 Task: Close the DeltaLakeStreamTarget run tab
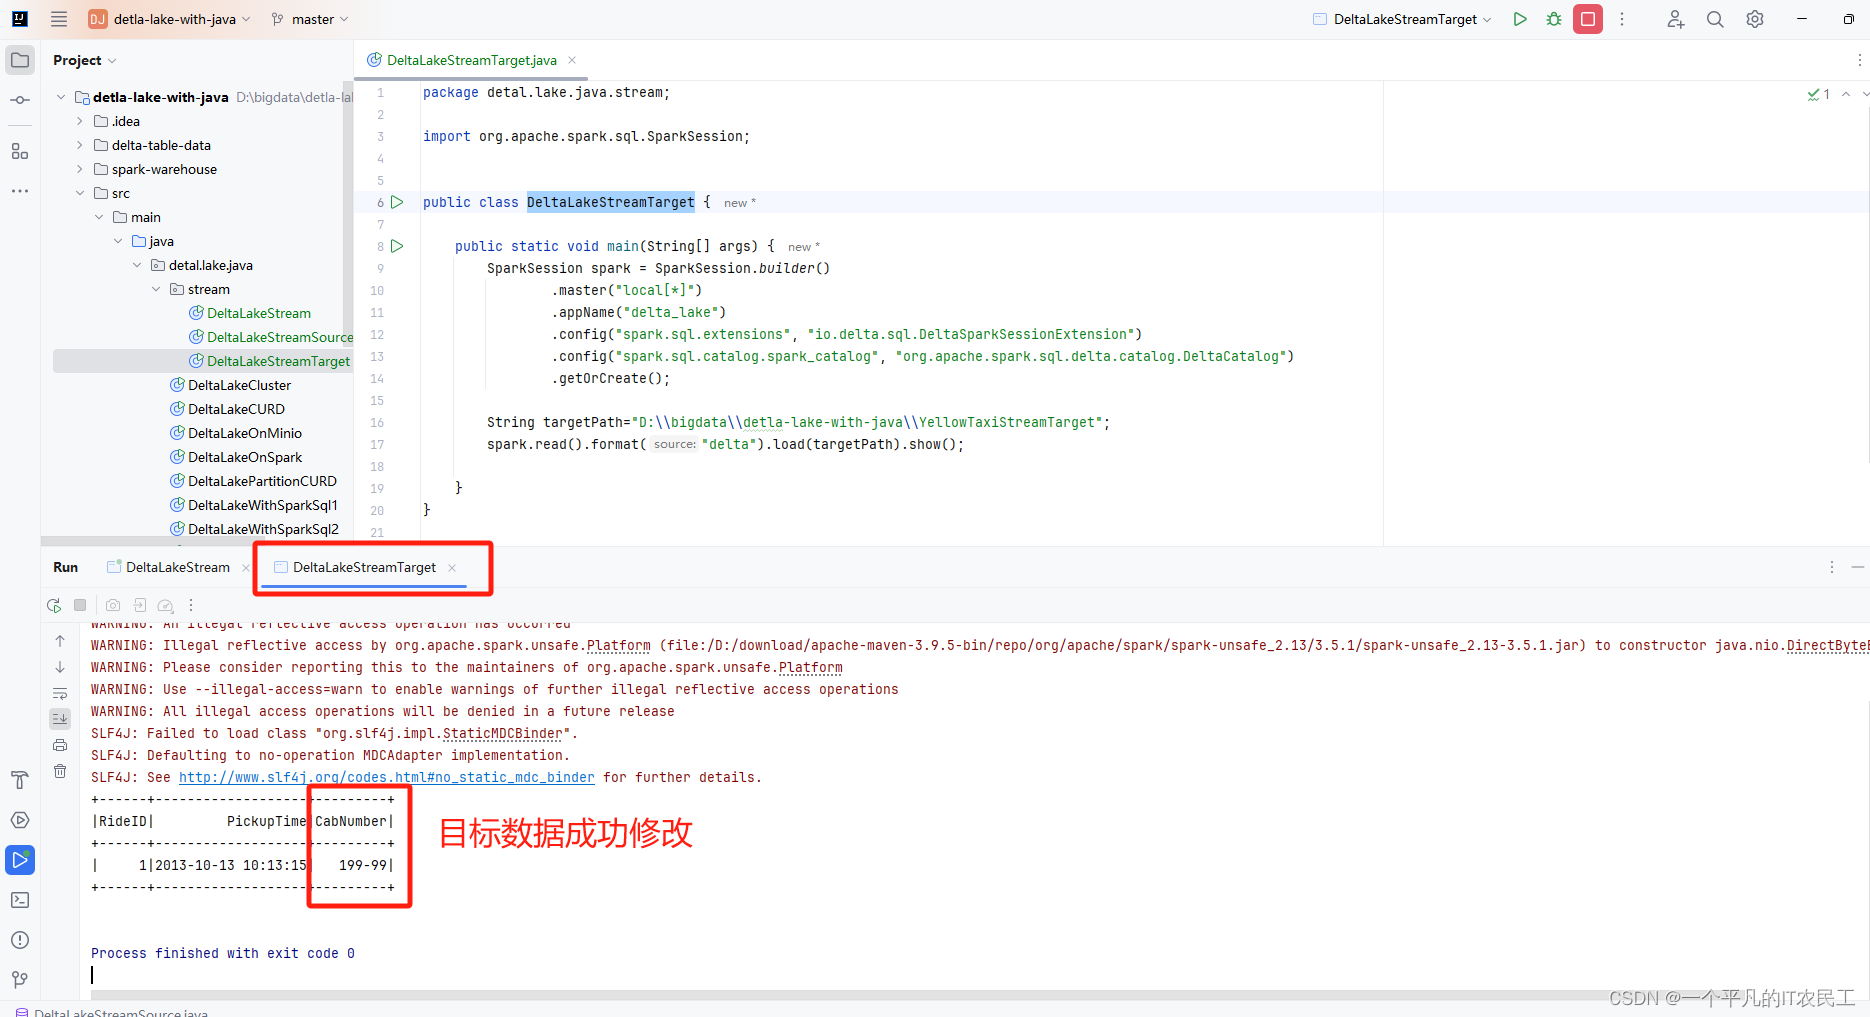(x=452, y=567)
